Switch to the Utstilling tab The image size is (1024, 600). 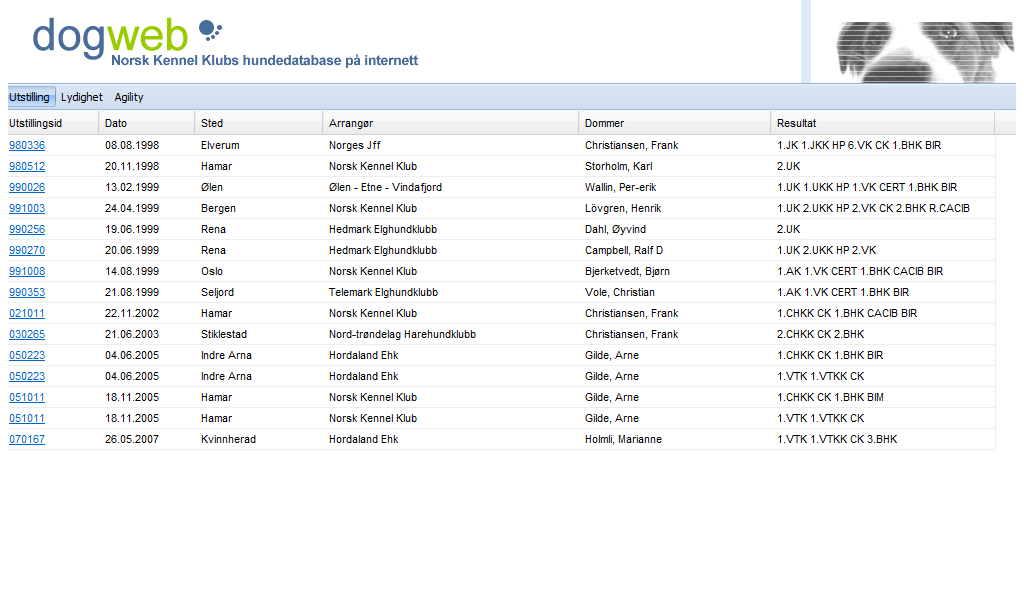[29, 97]
